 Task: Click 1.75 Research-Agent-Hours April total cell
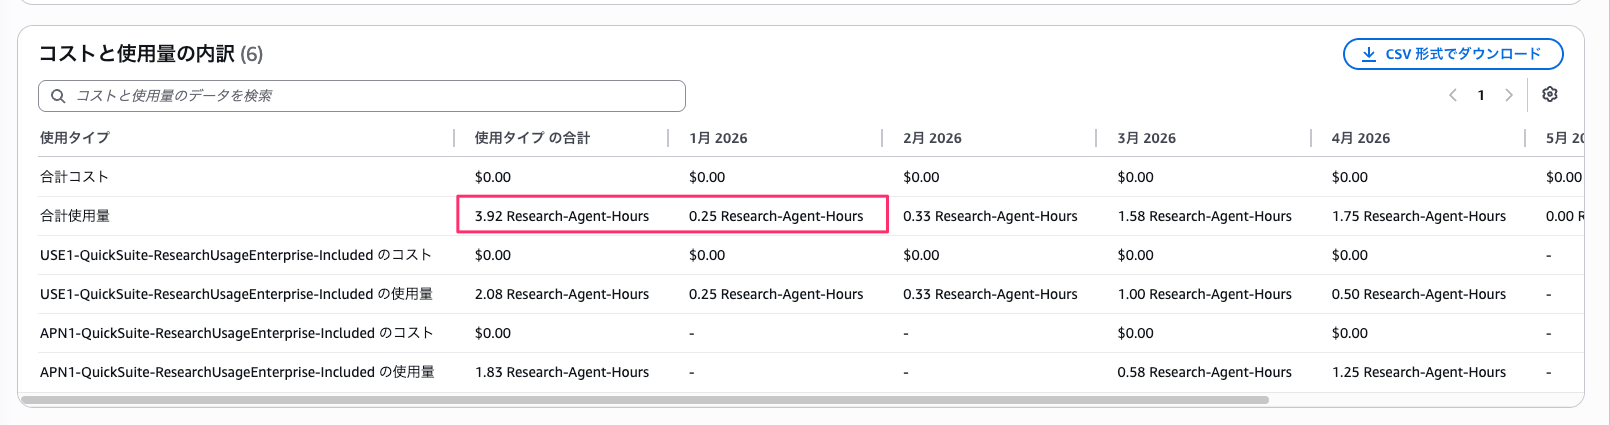[1418, 216]
